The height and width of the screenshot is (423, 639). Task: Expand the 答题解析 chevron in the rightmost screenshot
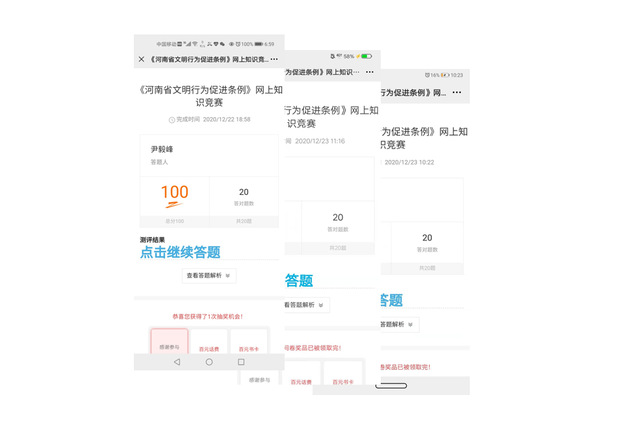412,324
